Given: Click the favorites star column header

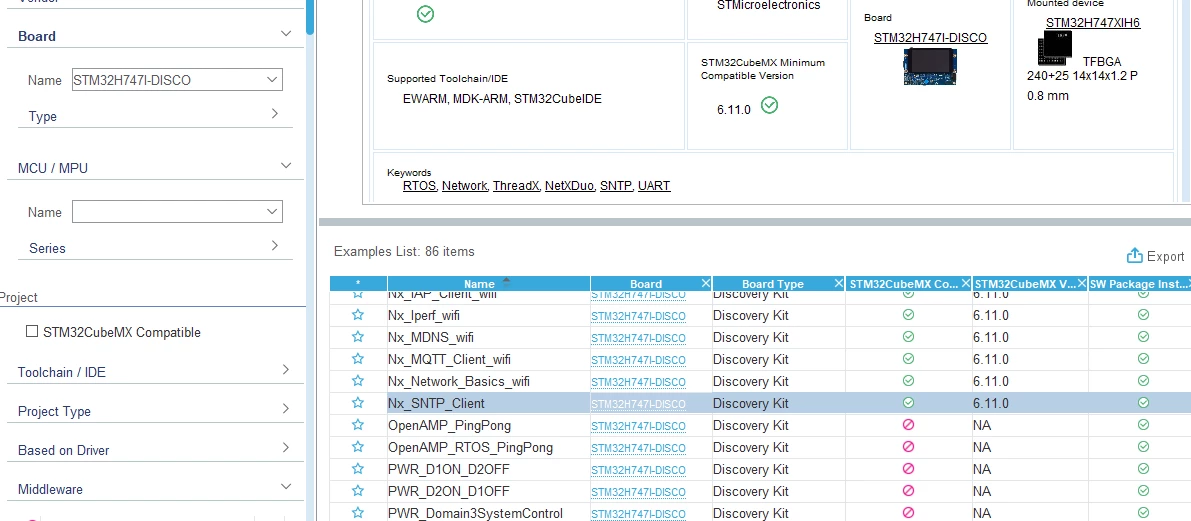Looking at the screenshot, I should 358,283.
